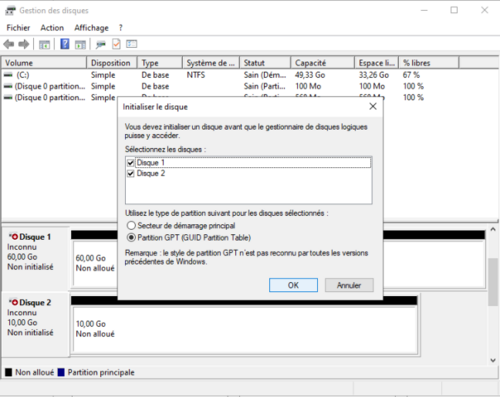Uncheck the Disque 2 checkbox in dialog
The width and height of the screenshot is (500, 397).
(x=131, y=173)
